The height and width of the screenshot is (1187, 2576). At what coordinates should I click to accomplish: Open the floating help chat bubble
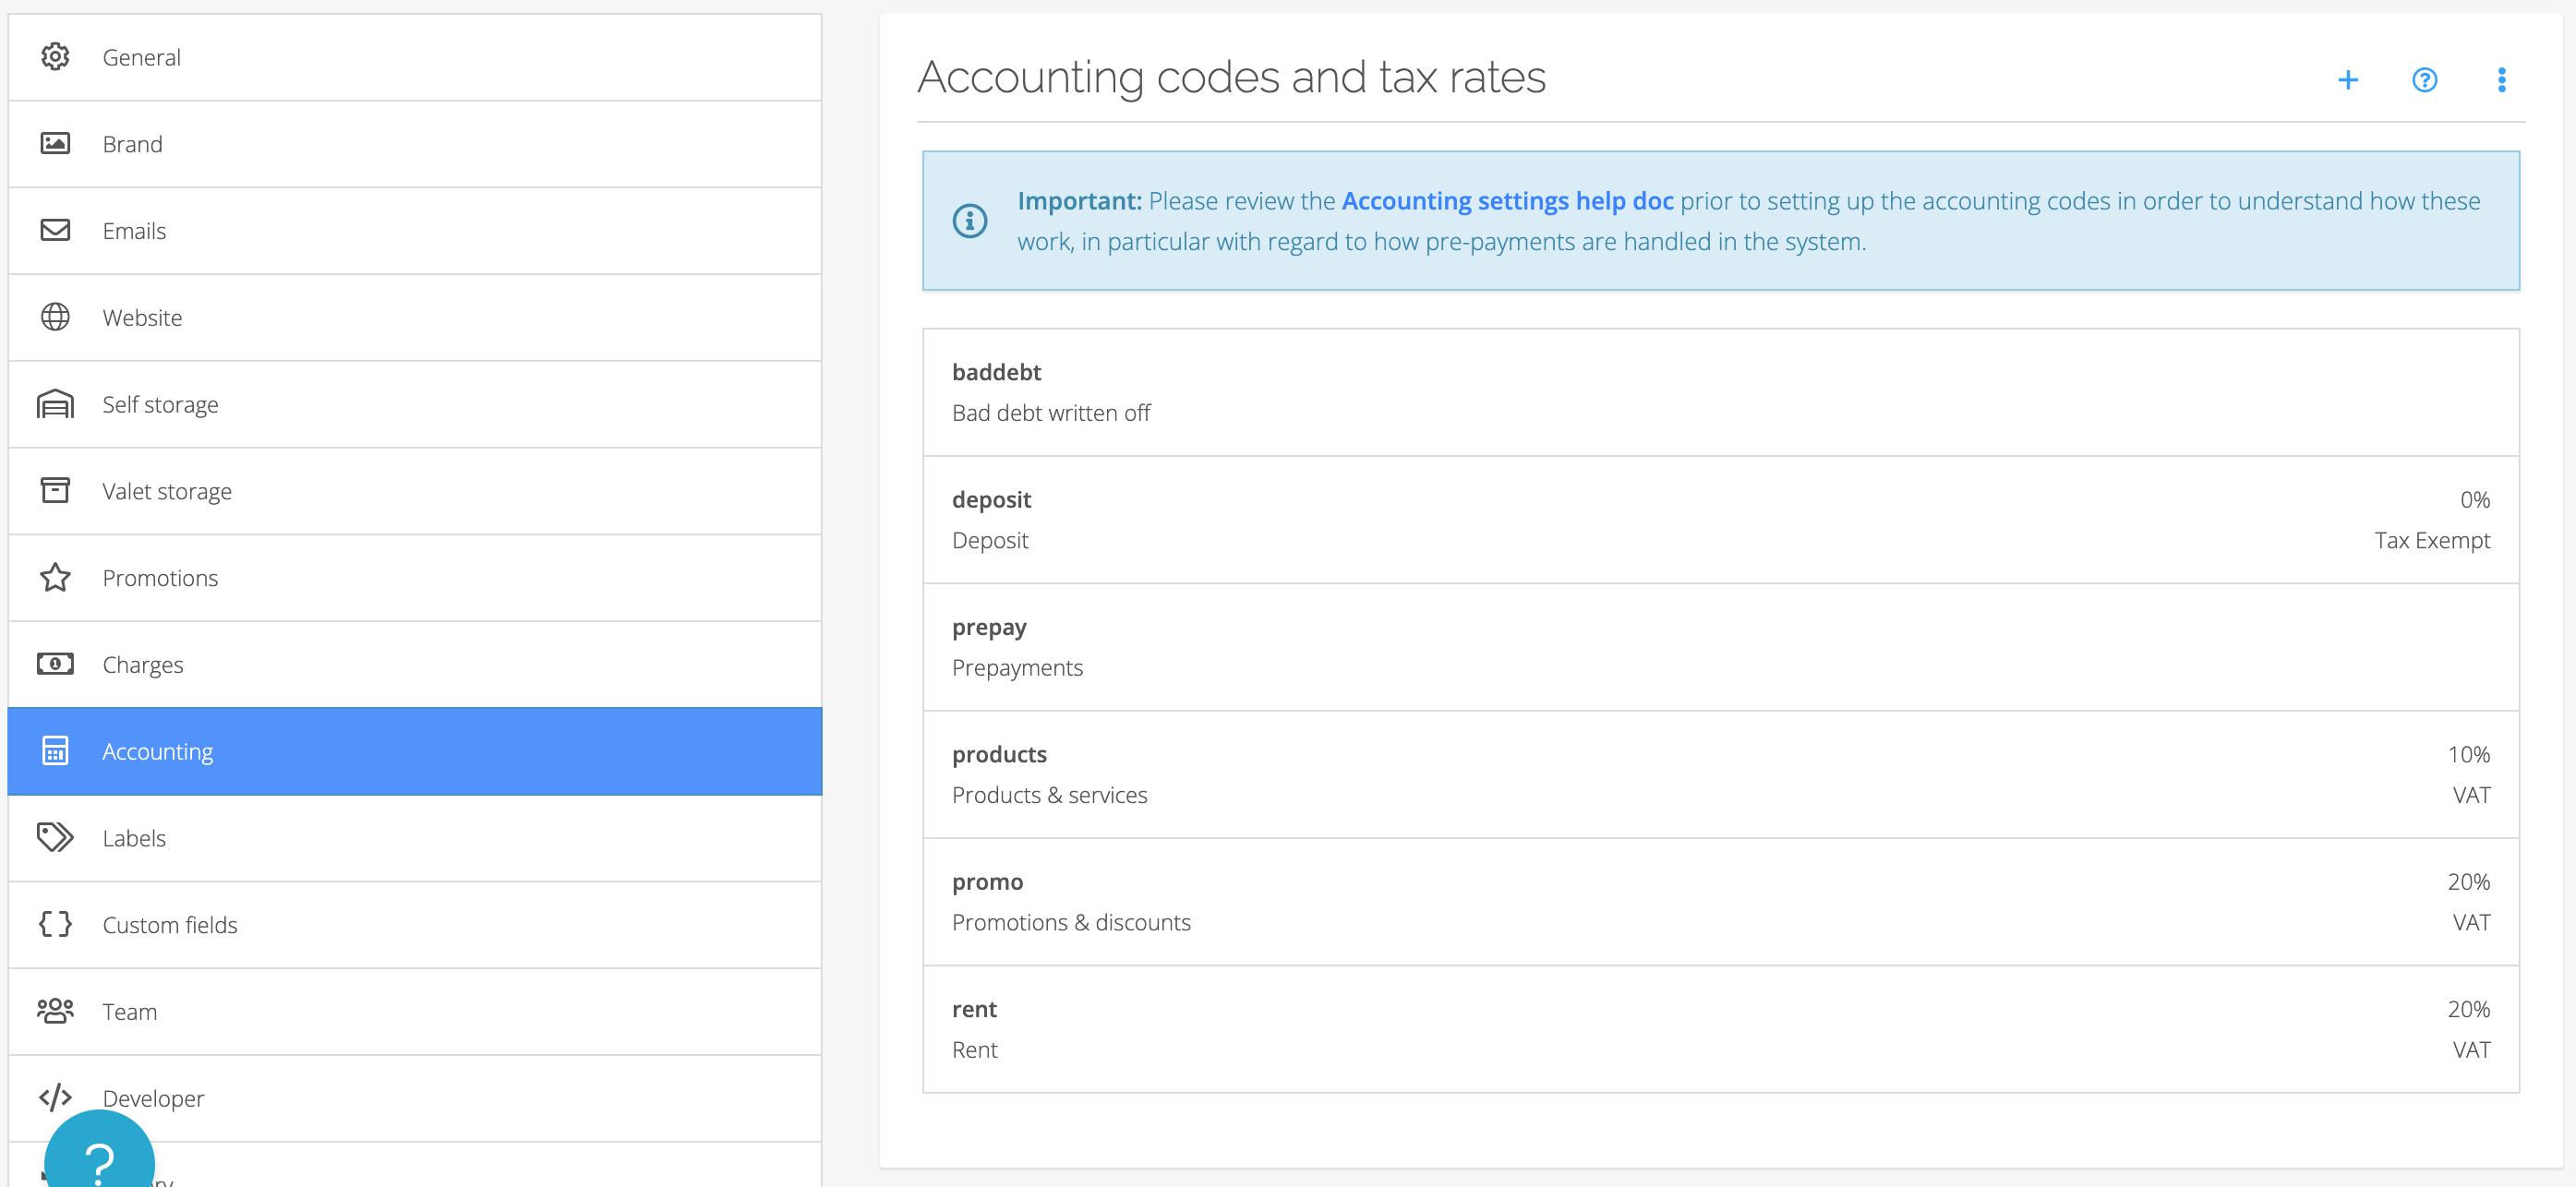(99, 1157)
